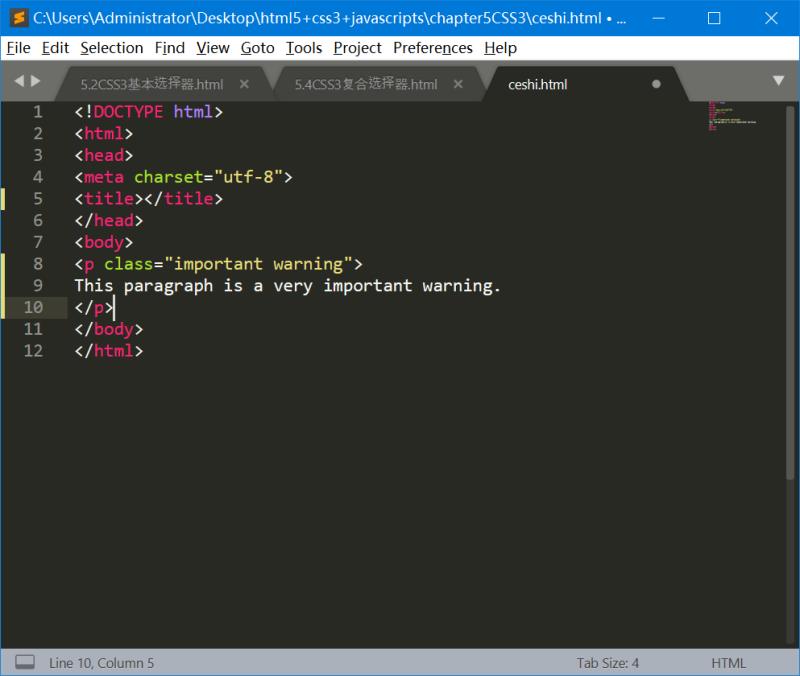Maximize the Sublime Text window
The height and width of the screenshot is (676, 800).
coord(714,18)
